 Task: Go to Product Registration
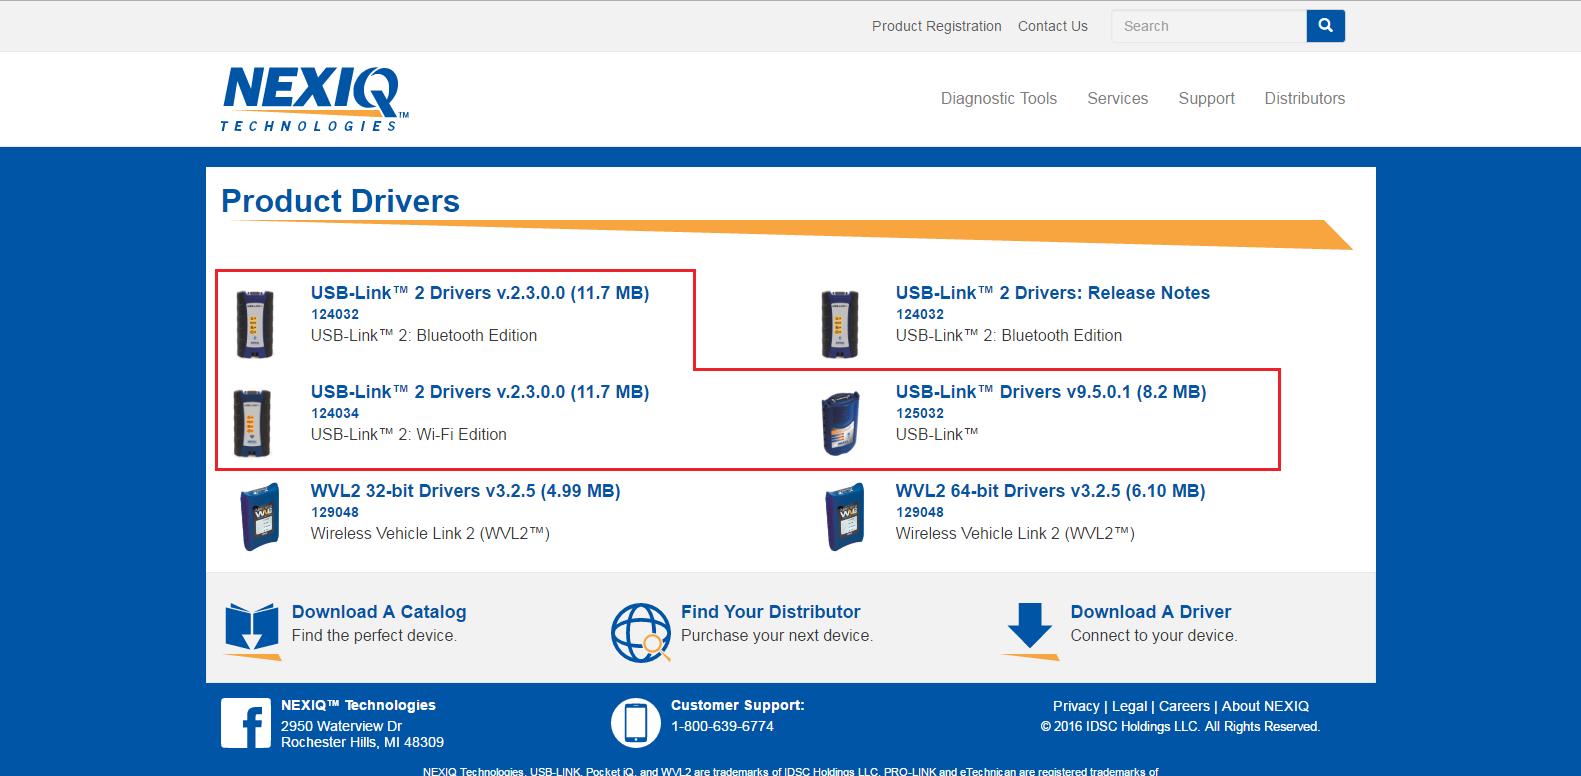tap(936, 26)
